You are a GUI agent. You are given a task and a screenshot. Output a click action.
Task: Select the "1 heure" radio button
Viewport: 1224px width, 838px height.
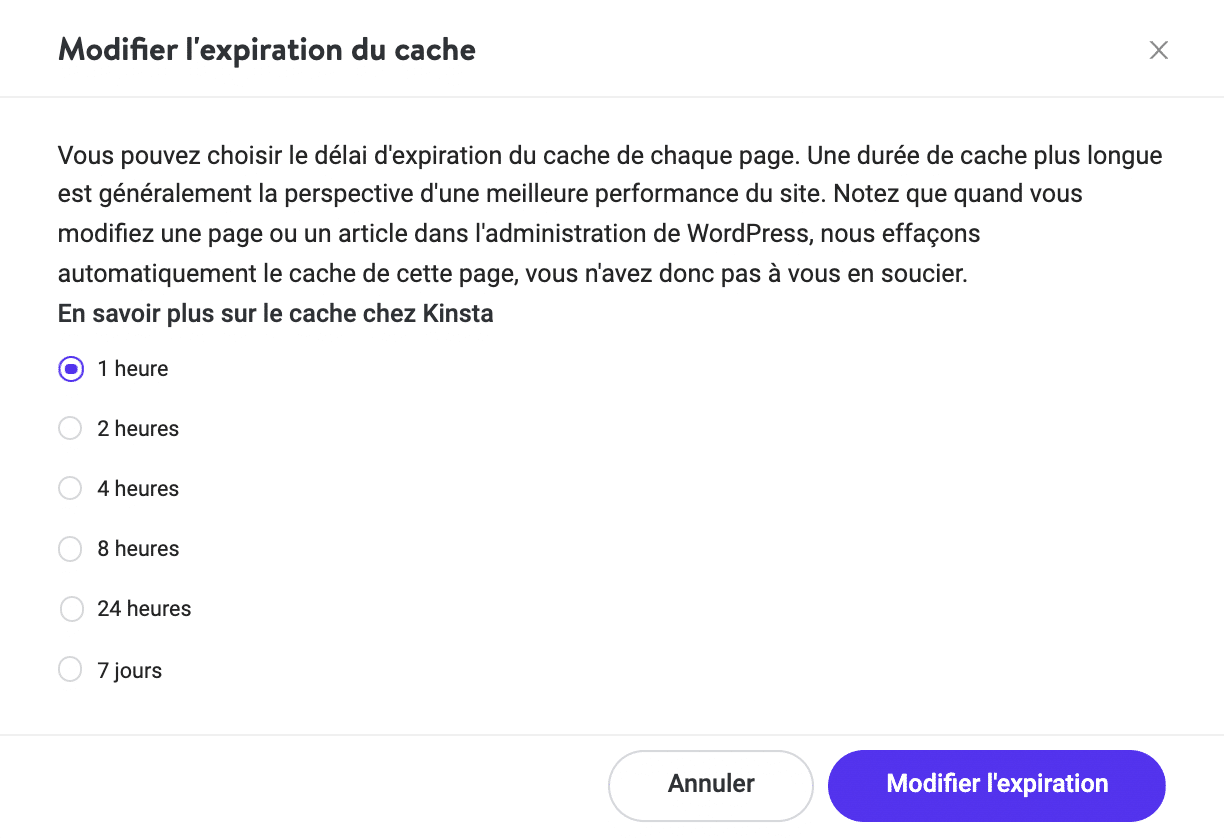pos(70,369)
